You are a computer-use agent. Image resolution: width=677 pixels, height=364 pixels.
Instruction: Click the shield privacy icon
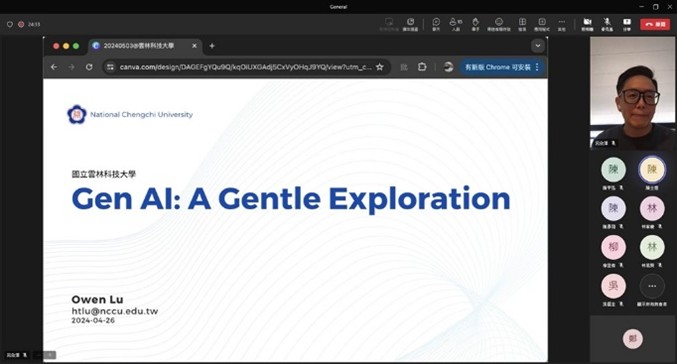(9, 25)
